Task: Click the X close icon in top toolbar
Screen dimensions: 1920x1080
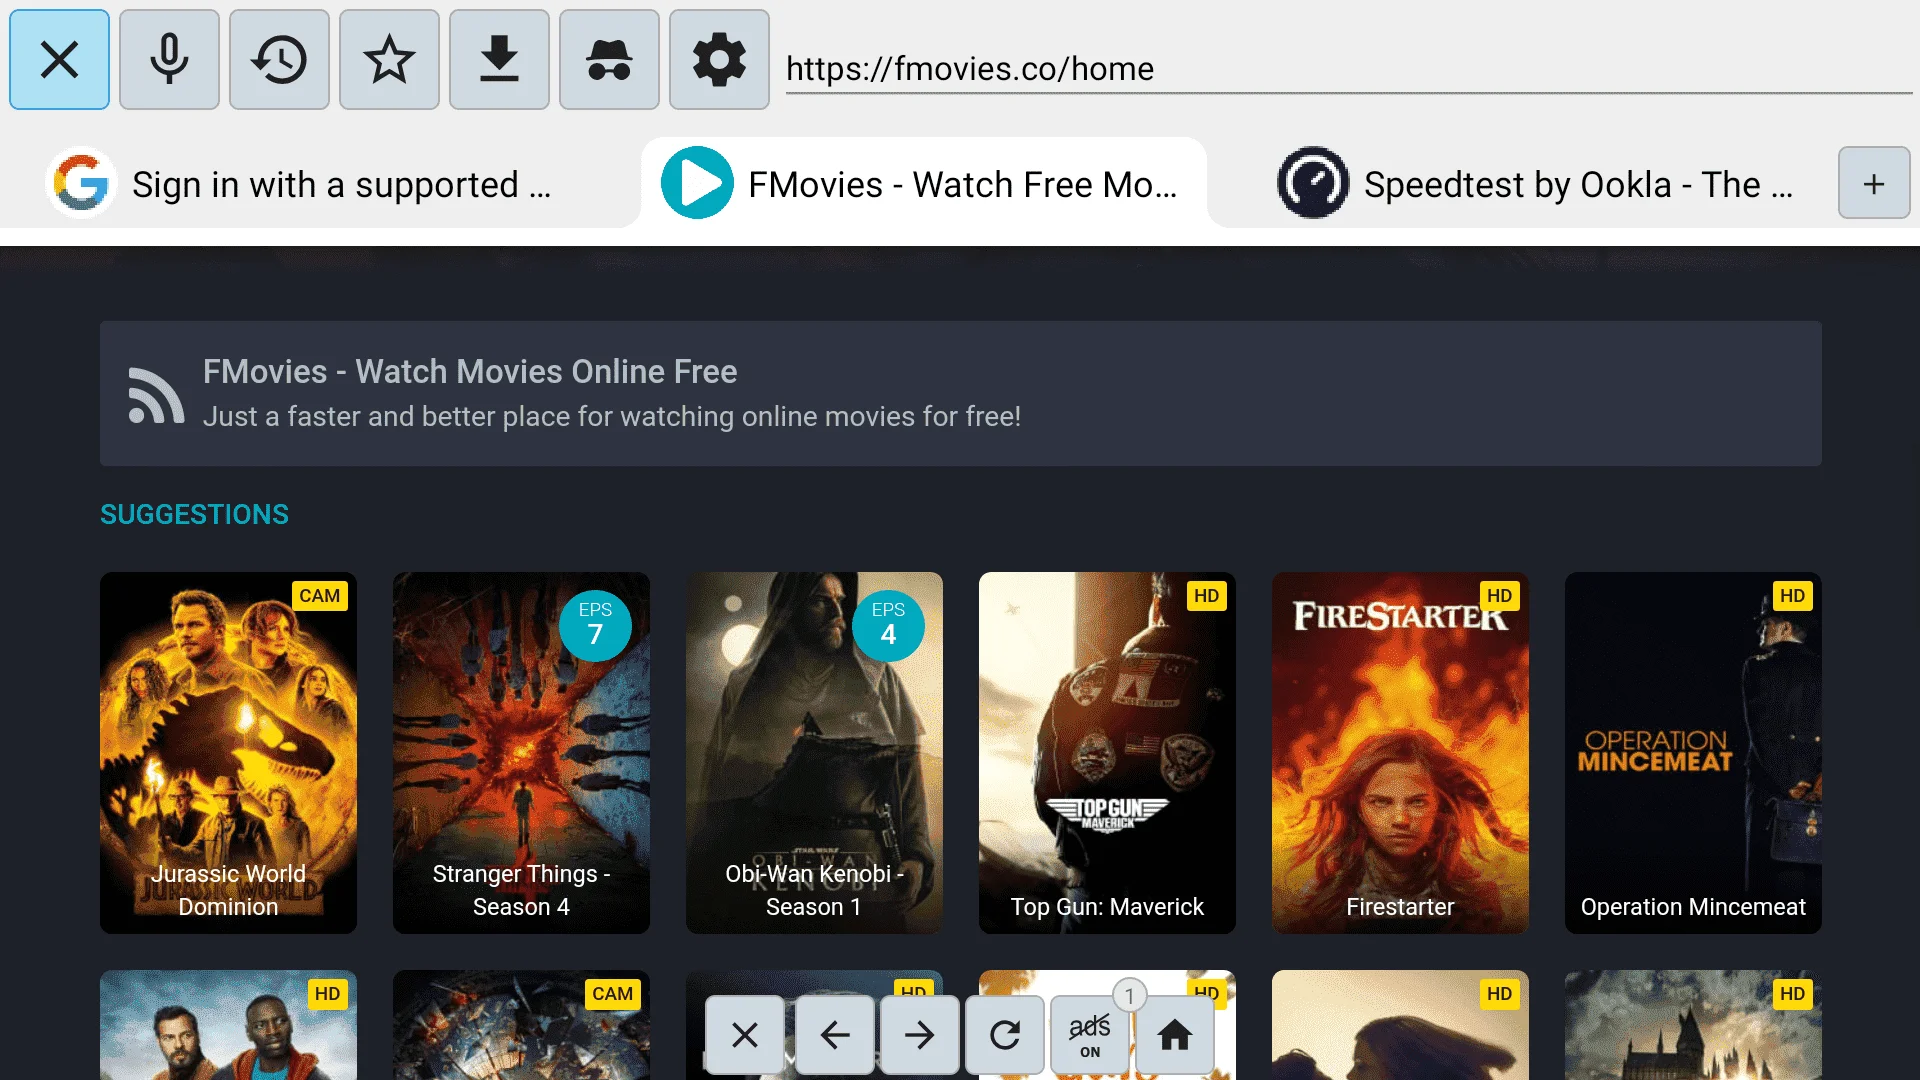Action: tap(59, 60)
